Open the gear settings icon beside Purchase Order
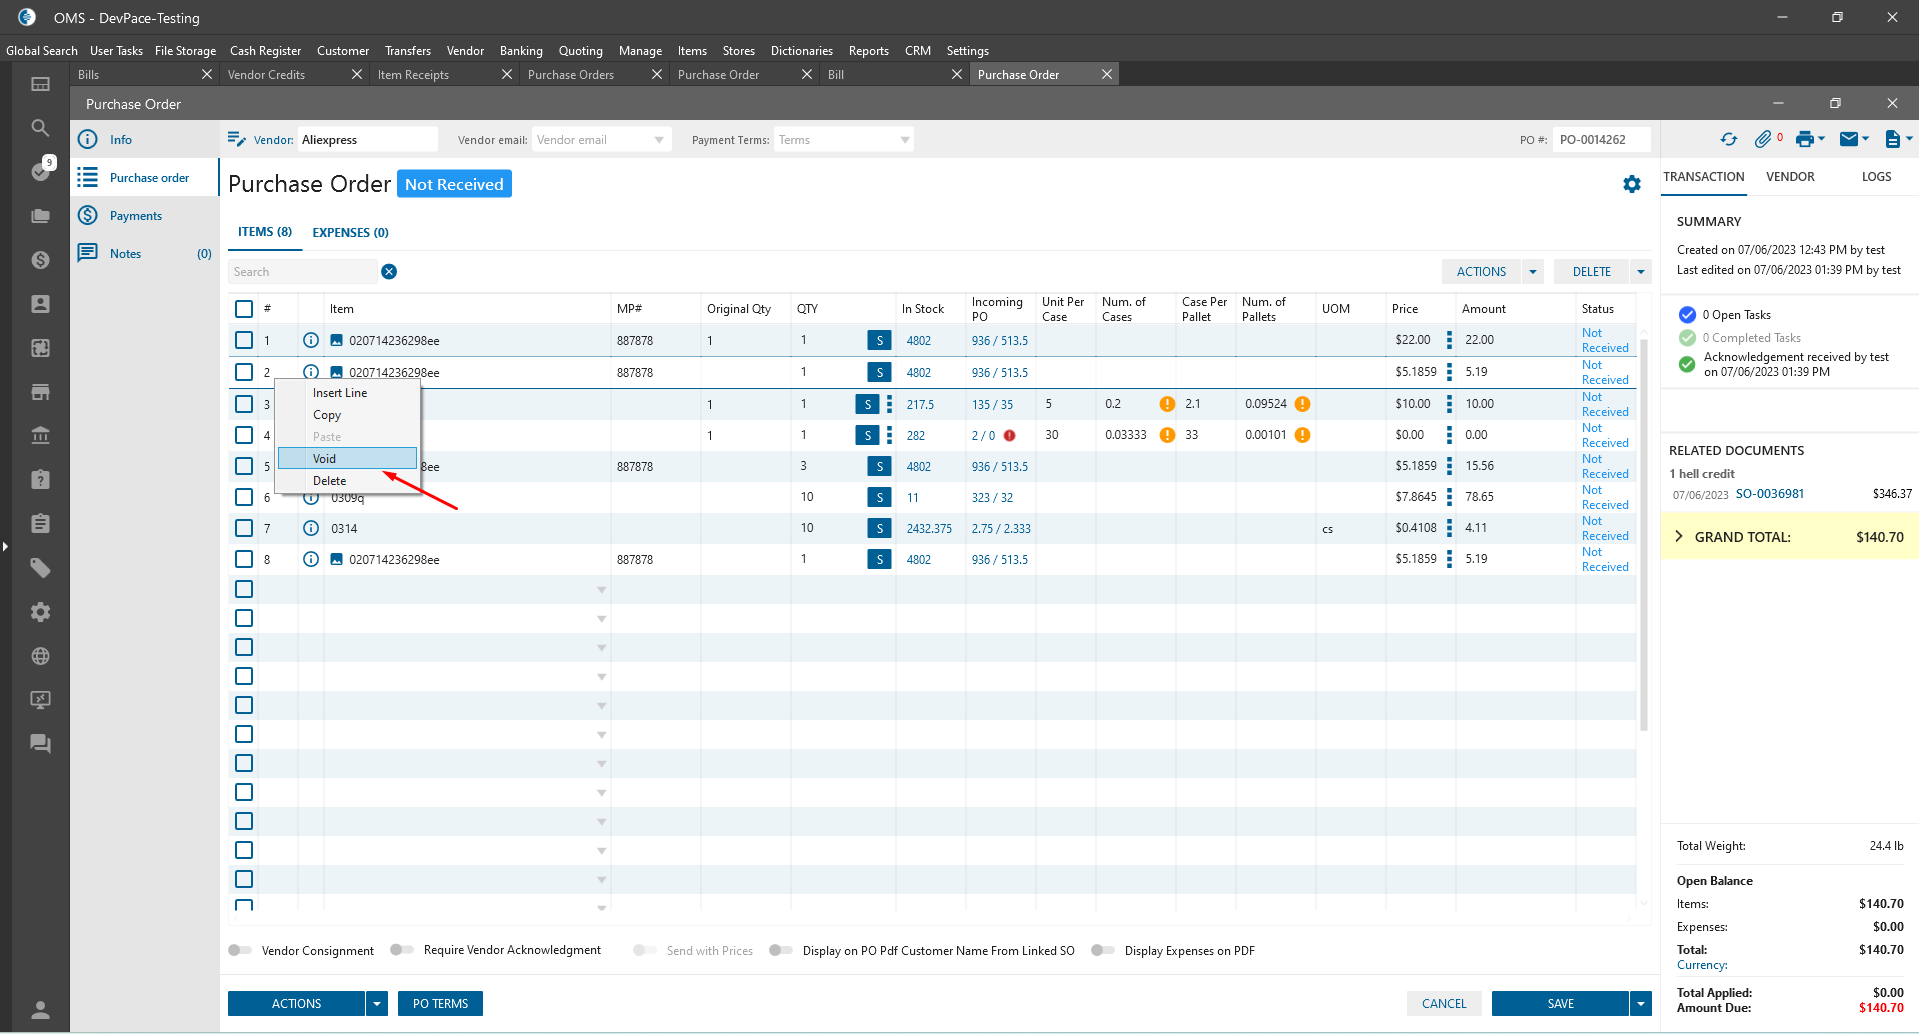The width and height of the screenshot is (1919, 1034). click(1632, 184)
